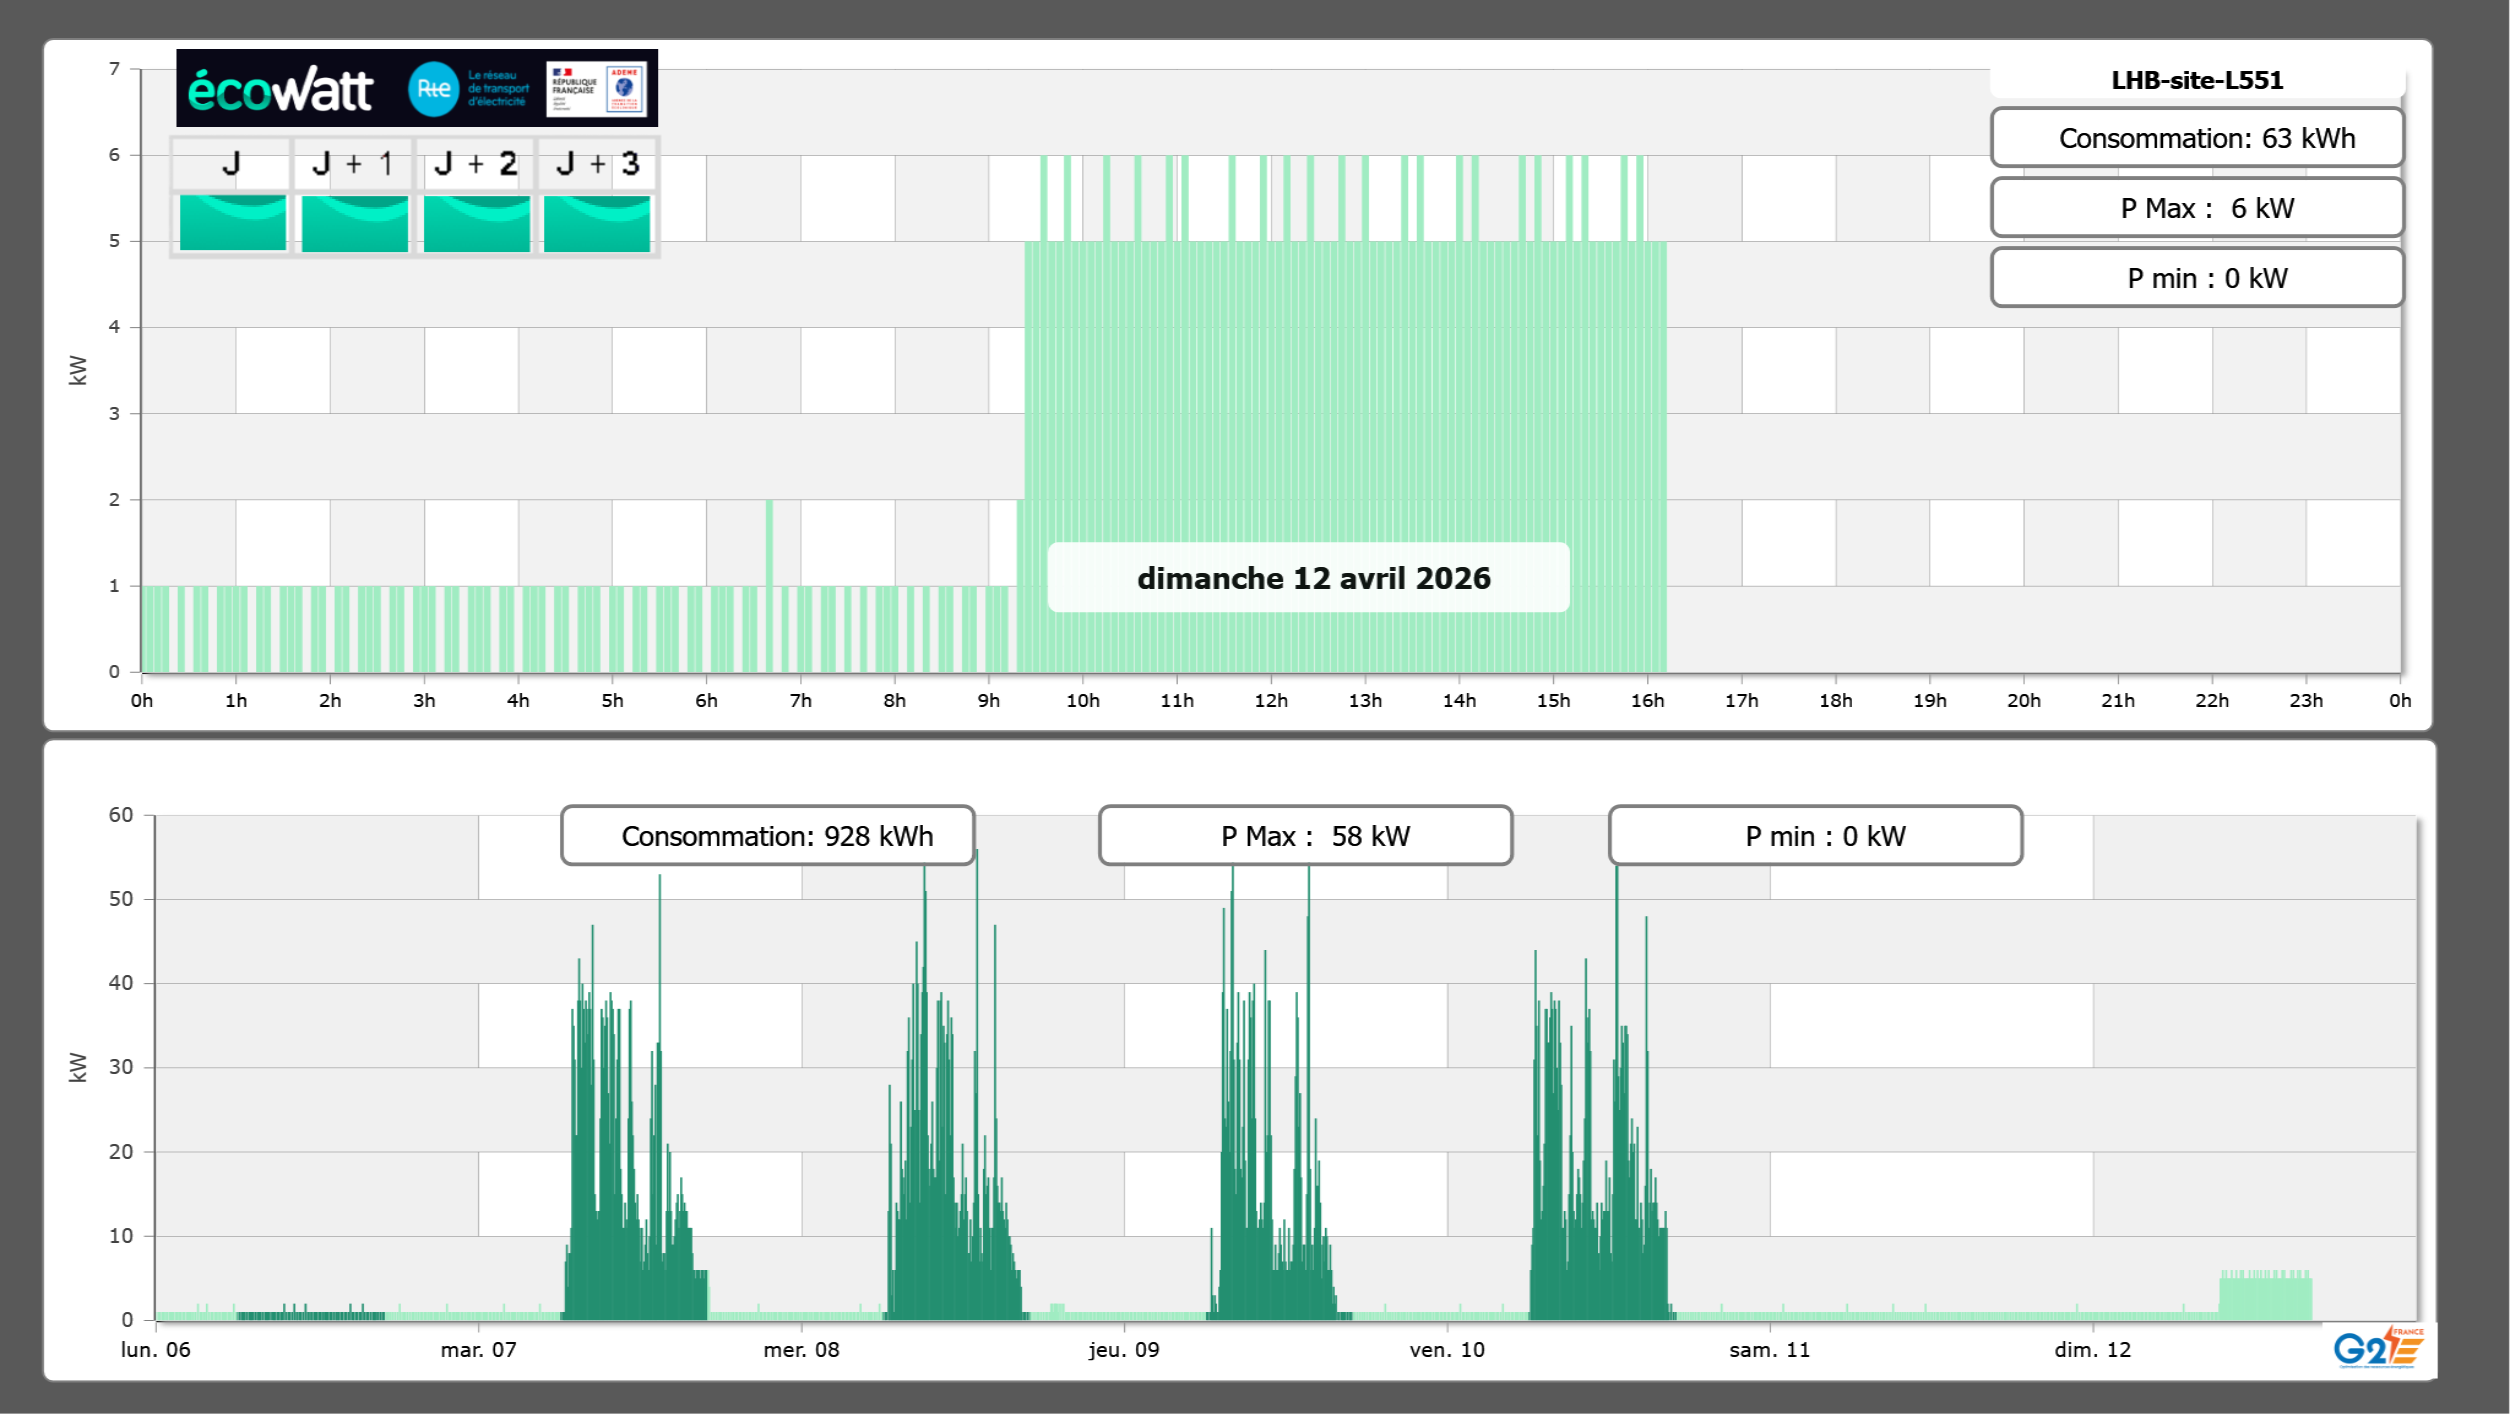Click the J + 3 day label

(597, 163)
